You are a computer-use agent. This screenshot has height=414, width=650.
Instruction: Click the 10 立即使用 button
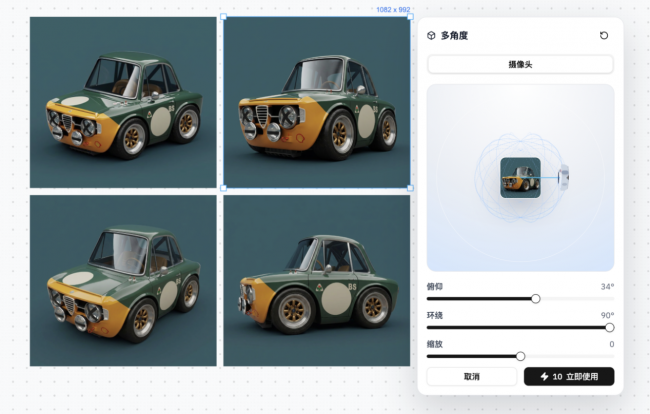tap(569, 376)
